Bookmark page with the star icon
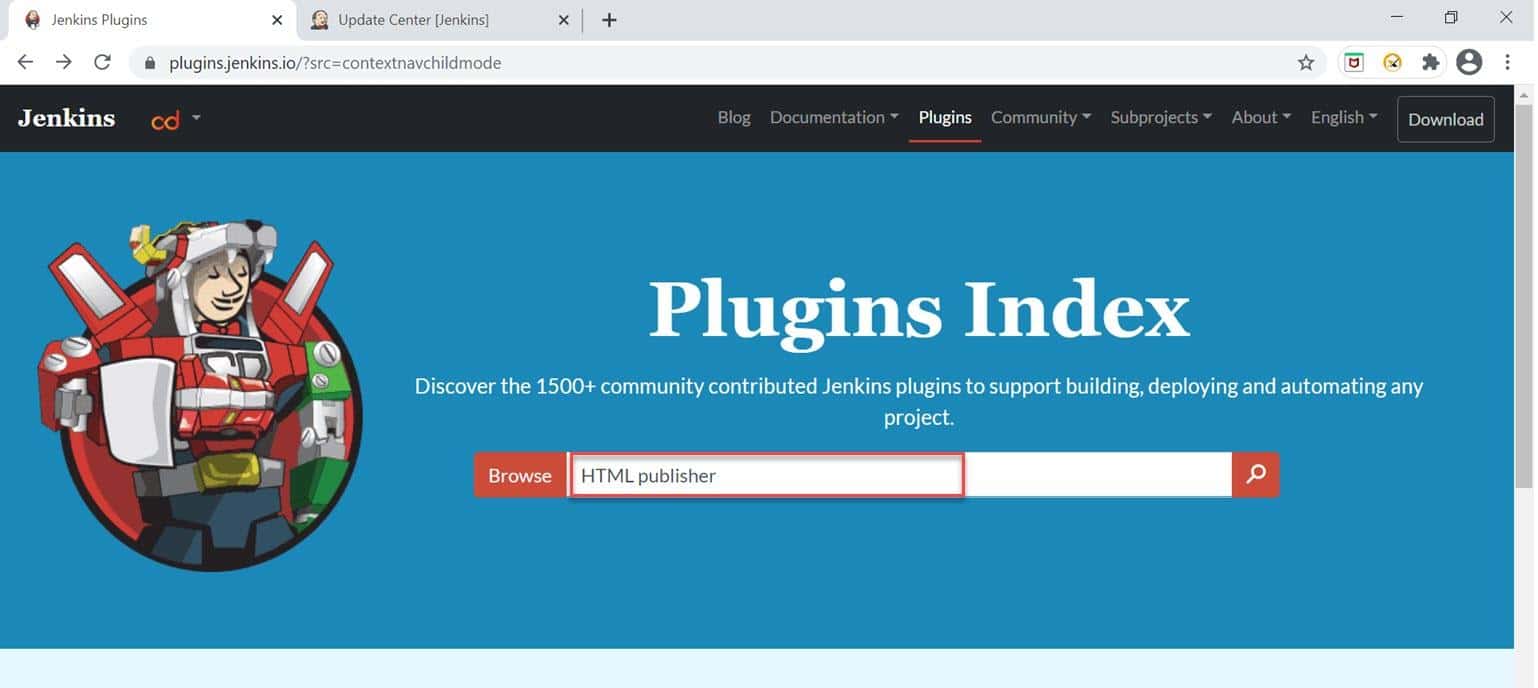The width and height of the screenshot is (1538, 688). pos(1306,62)
